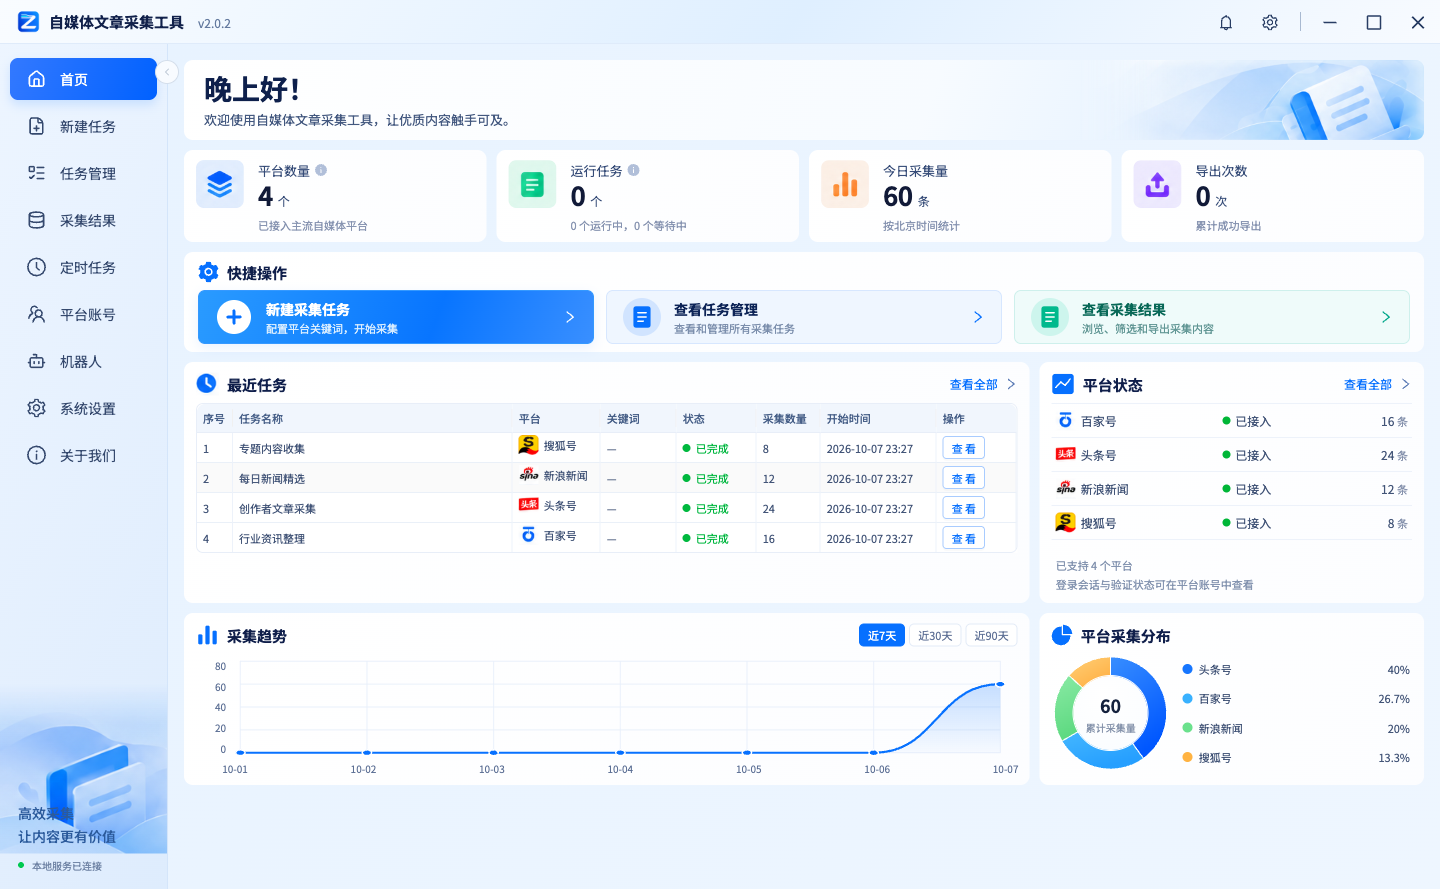Collapse the sidebar with the arrow handle
Screen dimensions: 1440x889
click(x=167, y=72)
